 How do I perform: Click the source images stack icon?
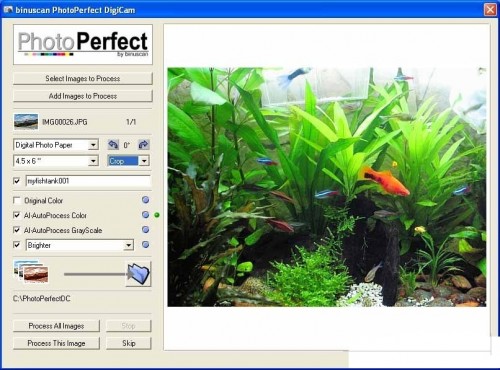pyautogui.click(x=31, y=272)
